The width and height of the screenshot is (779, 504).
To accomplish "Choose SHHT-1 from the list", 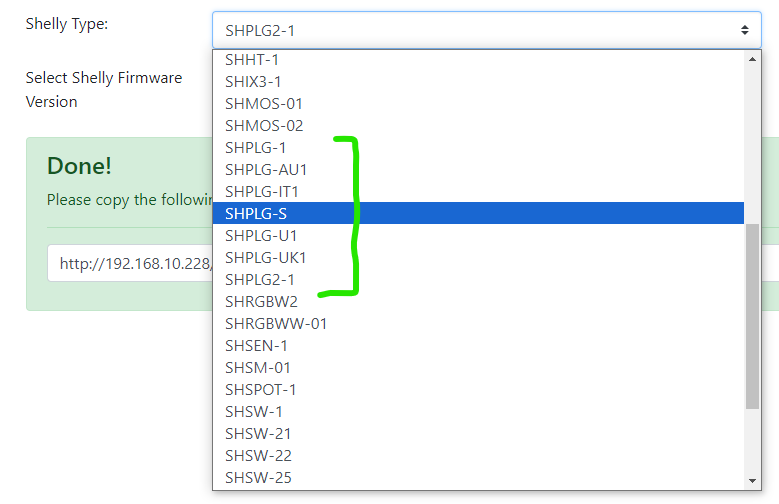I will (478, 60).
